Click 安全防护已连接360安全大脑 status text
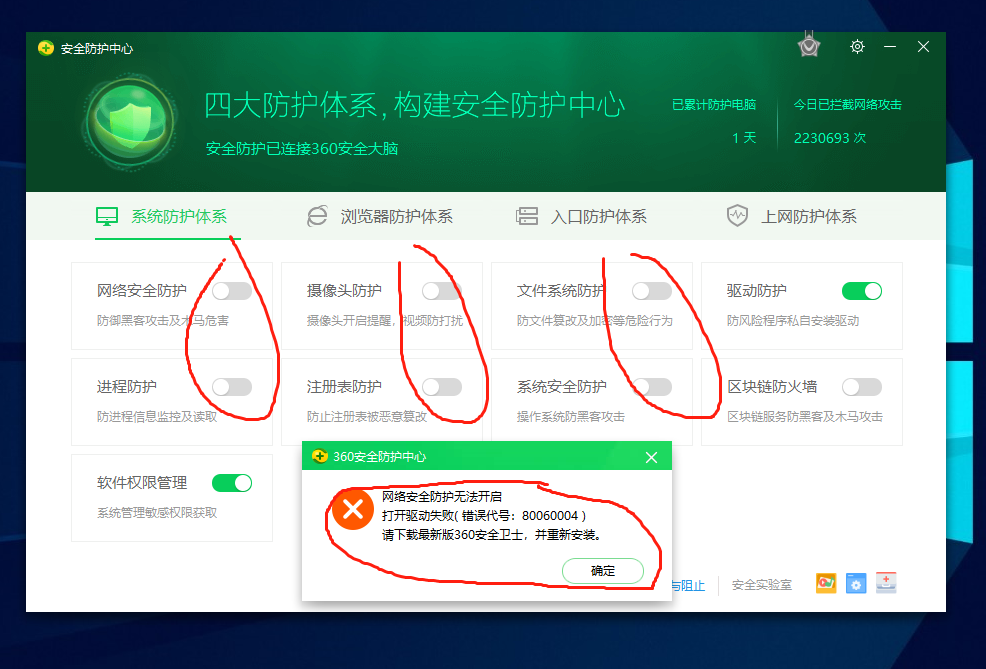Screen dimensions: 986x669 click(x=302, y=148)
